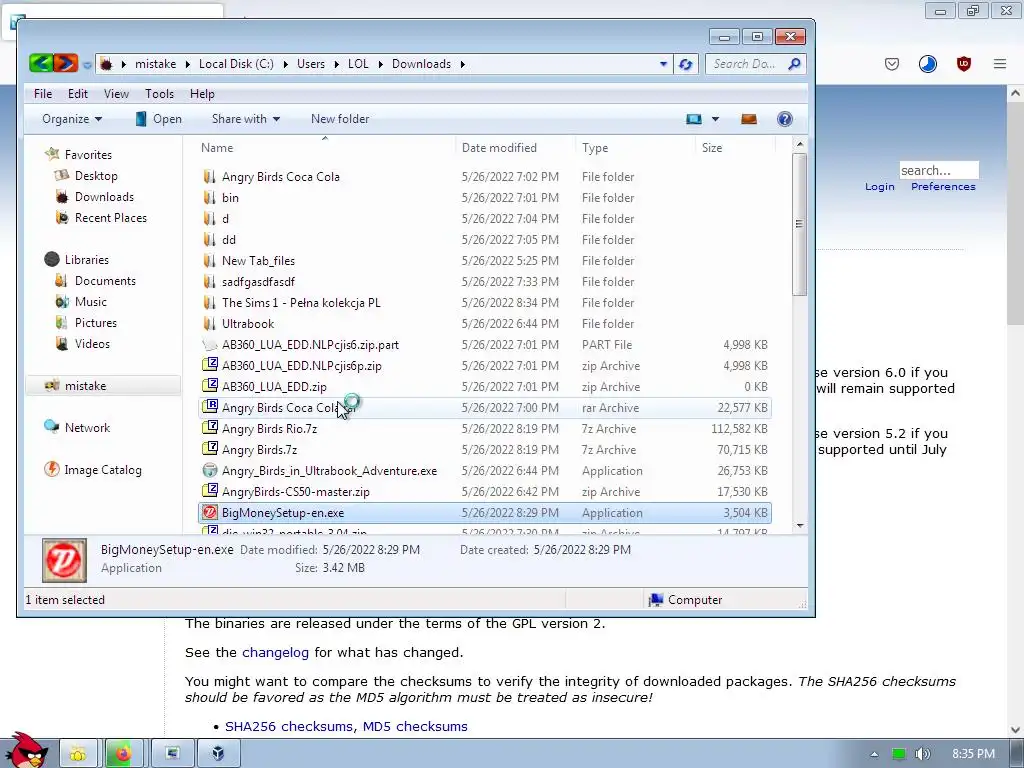The height and width of the screenshot is (768, 1024).
Task: Click the uBlock Origin shield icon in Firefox
Action: pyautogui.click(x=963, y=63)
